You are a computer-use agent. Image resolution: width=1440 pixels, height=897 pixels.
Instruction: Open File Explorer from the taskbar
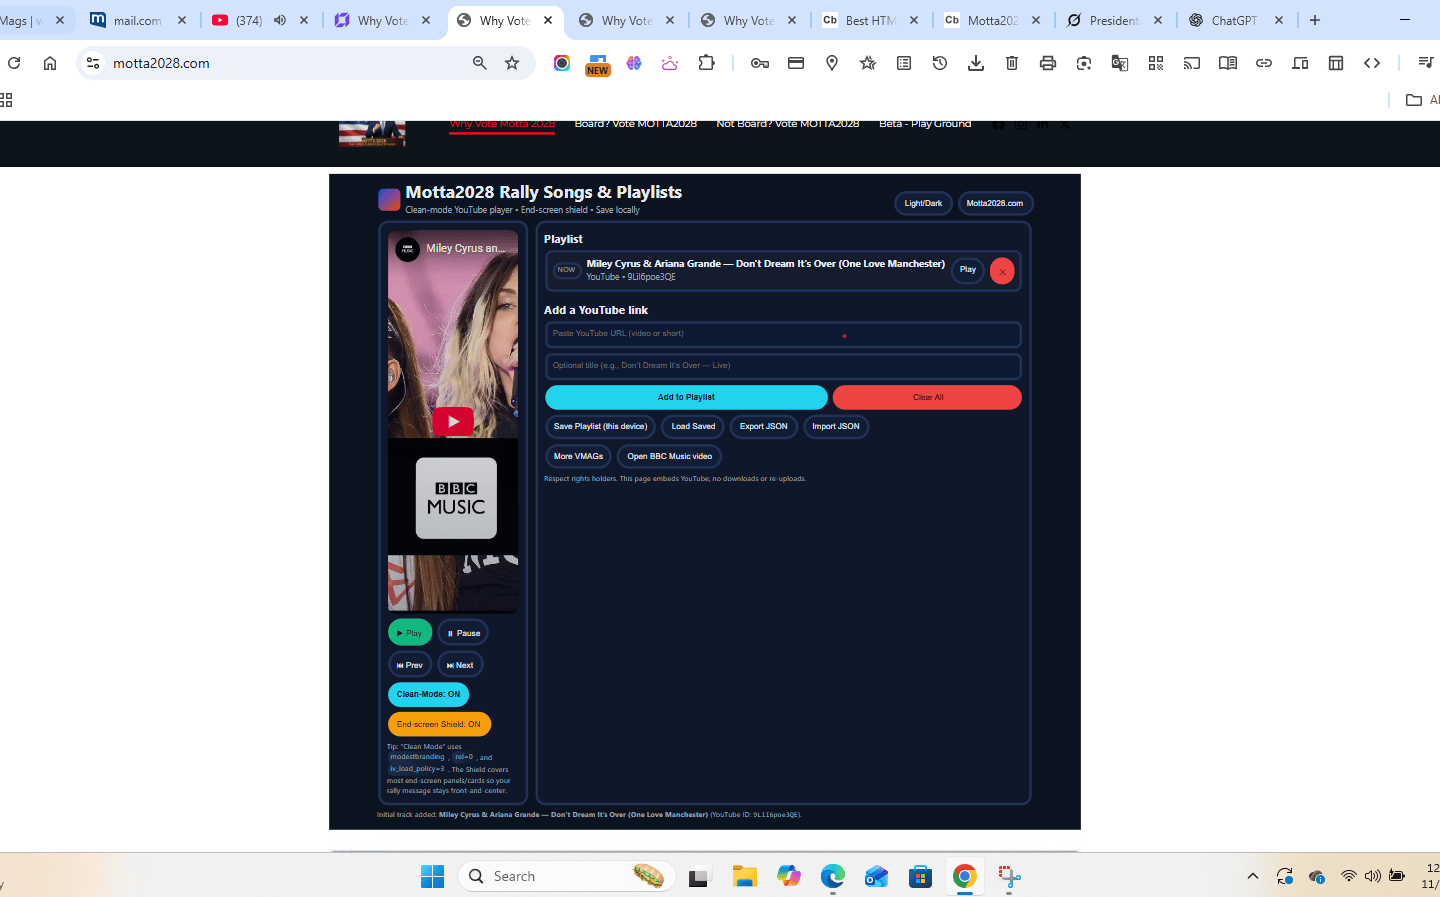pyautogui.click(x=744, y=876)
